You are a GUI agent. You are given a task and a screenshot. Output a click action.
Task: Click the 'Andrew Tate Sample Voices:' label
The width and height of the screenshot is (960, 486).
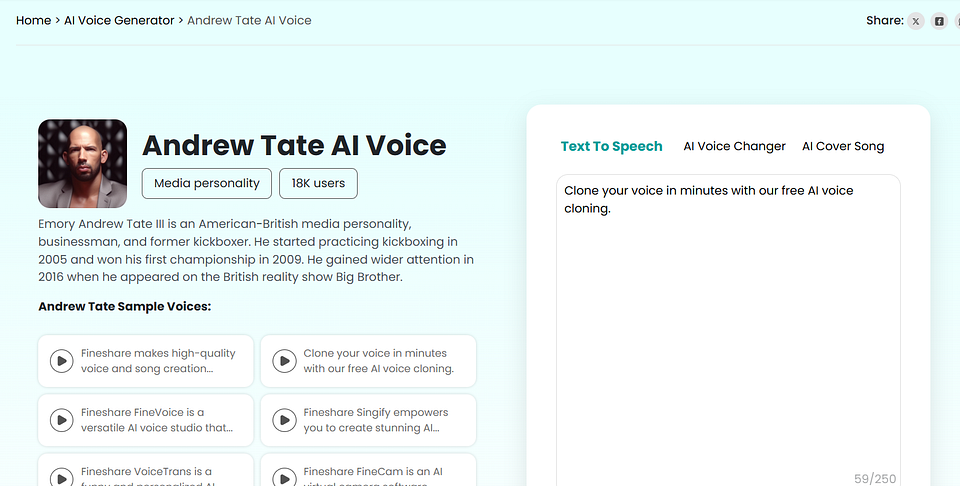[x=125, y=306]
